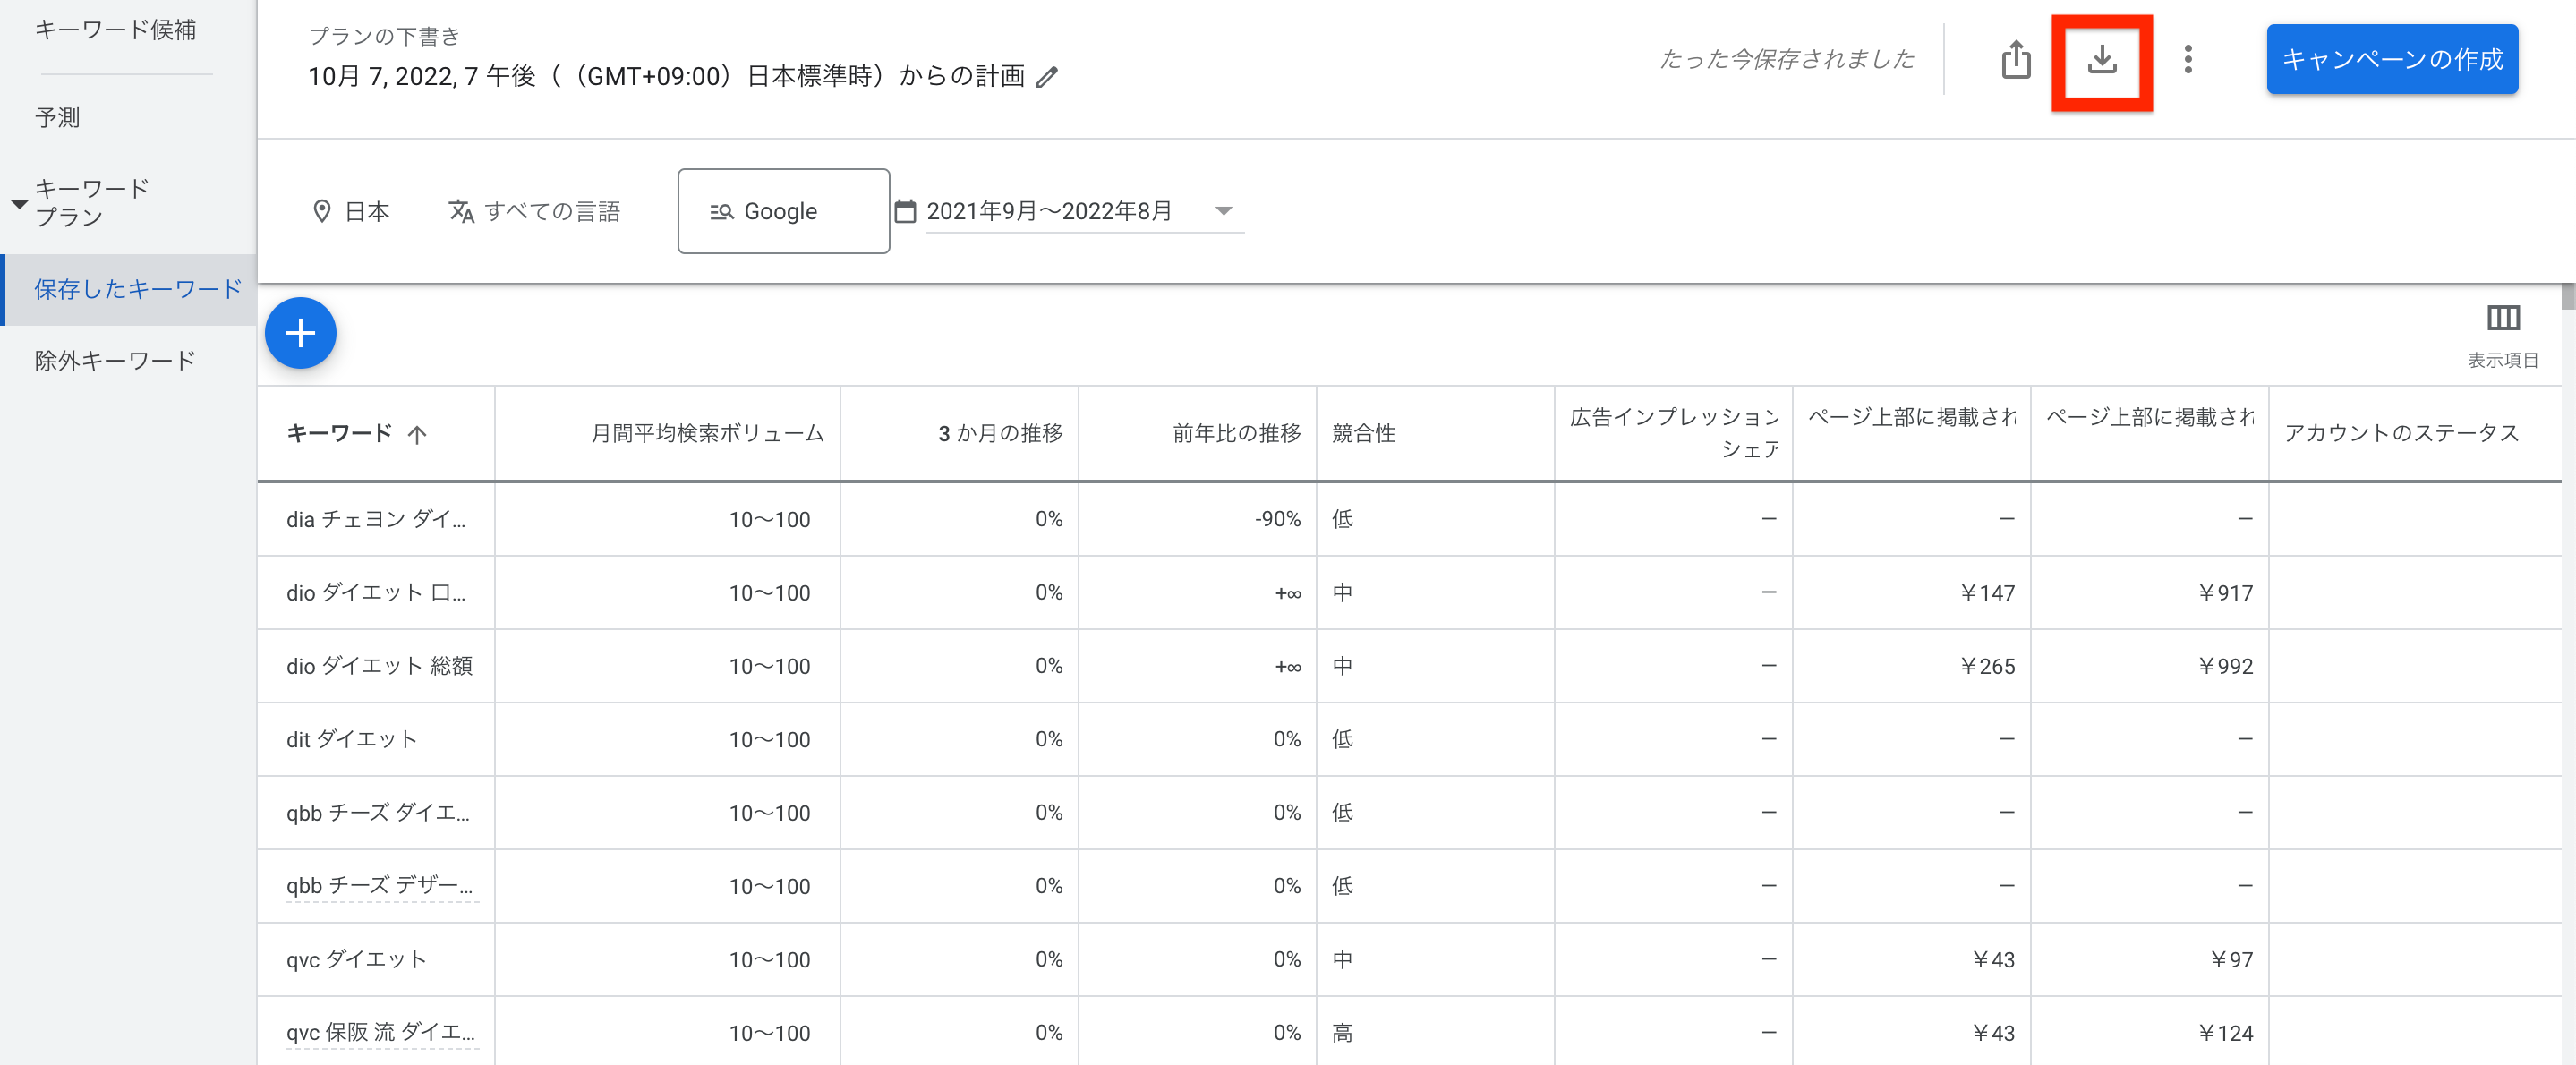
Task: Click the download keyword plan icon
Action: [x=2101, y=60]
